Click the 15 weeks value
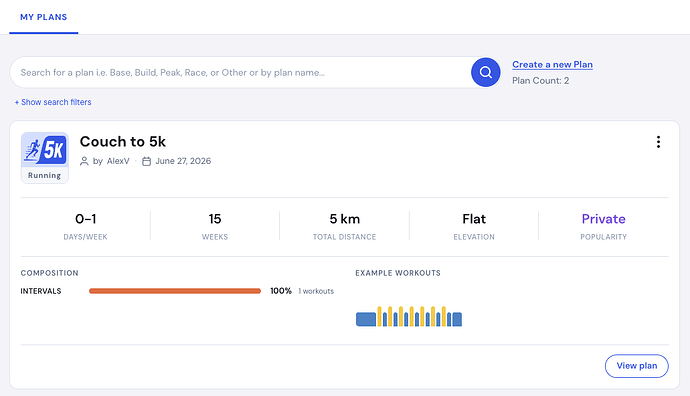690x396 pixels. [215, 219]
